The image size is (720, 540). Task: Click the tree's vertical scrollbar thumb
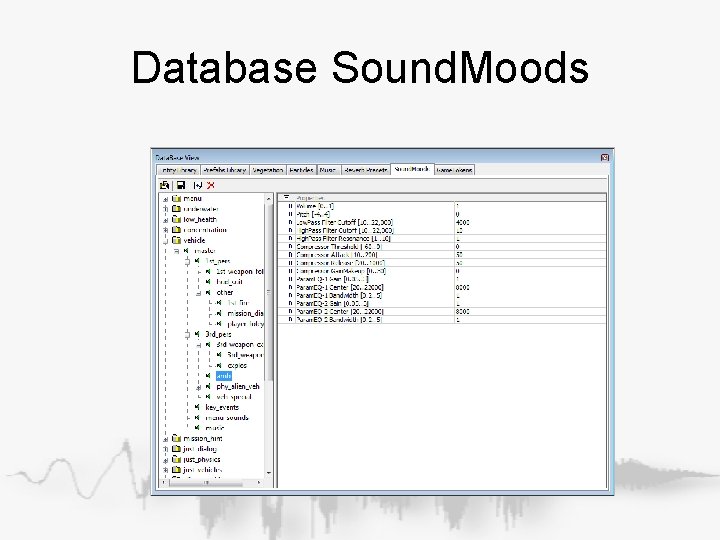click(269, 292)
